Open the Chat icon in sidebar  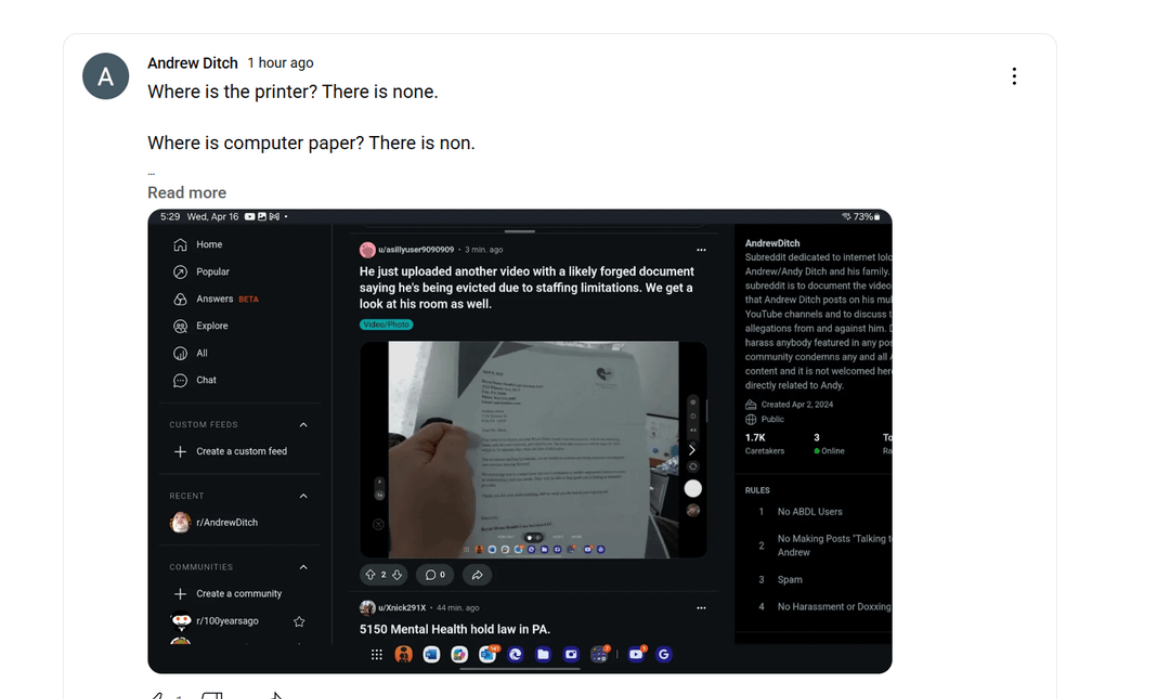point(180,380)
